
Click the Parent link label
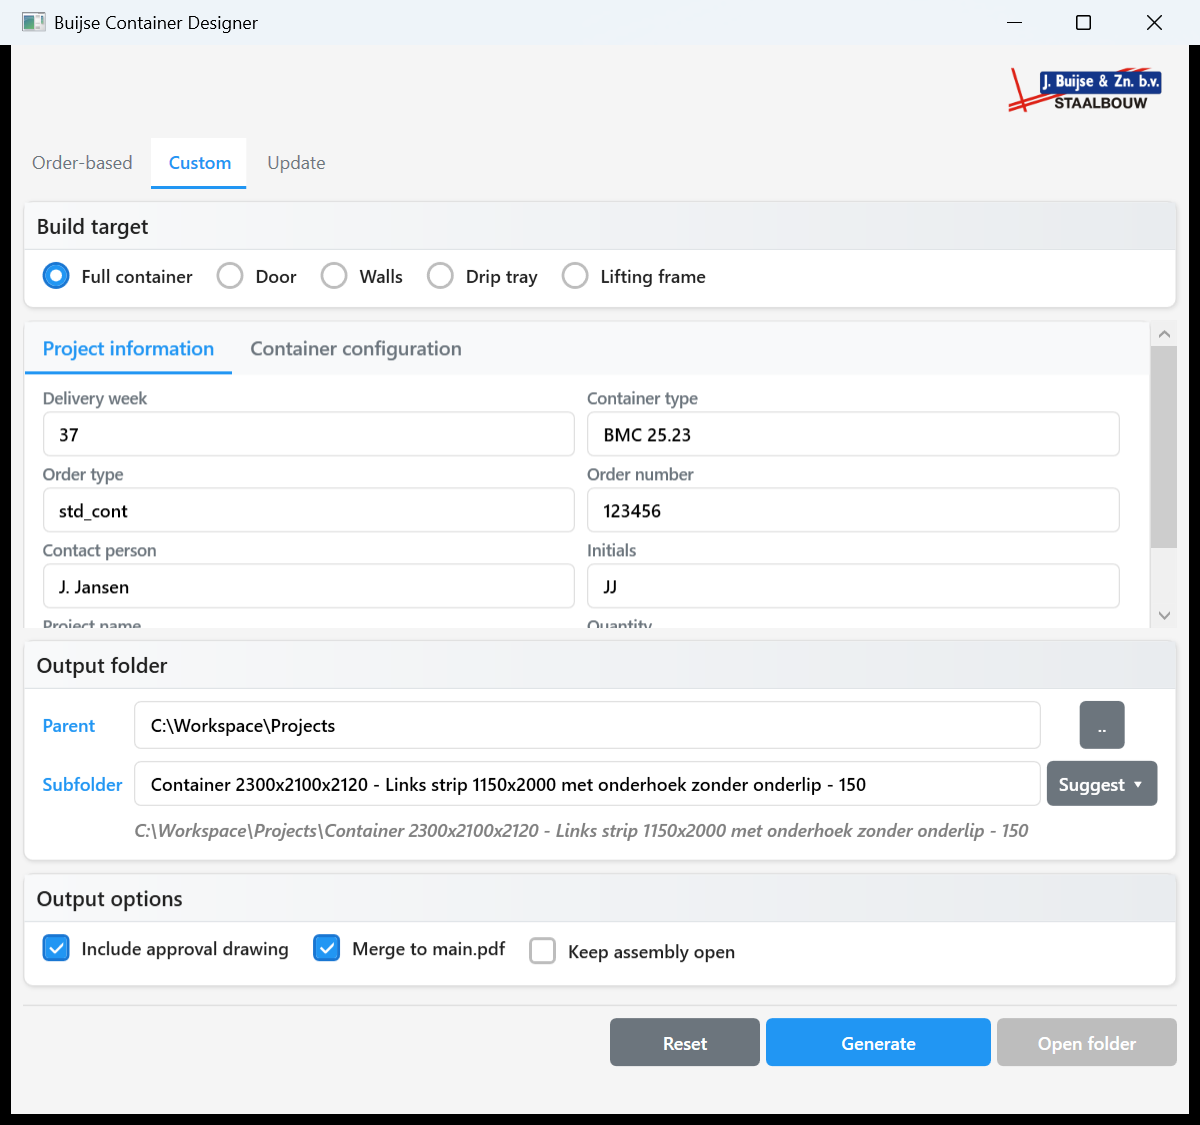click(x=69, y=726)
